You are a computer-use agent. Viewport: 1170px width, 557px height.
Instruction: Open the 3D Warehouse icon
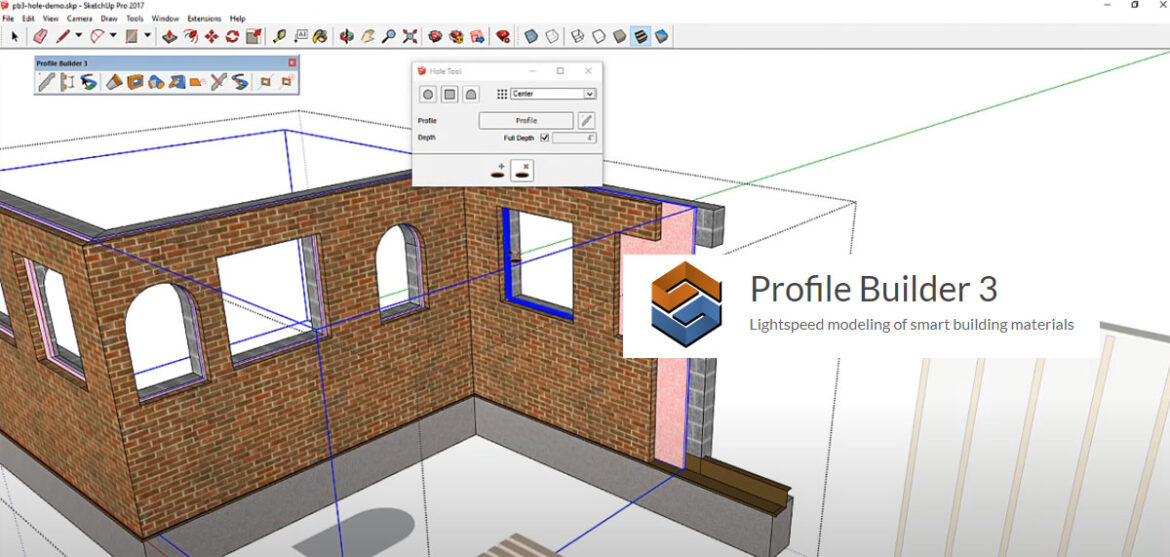point(436,36)
